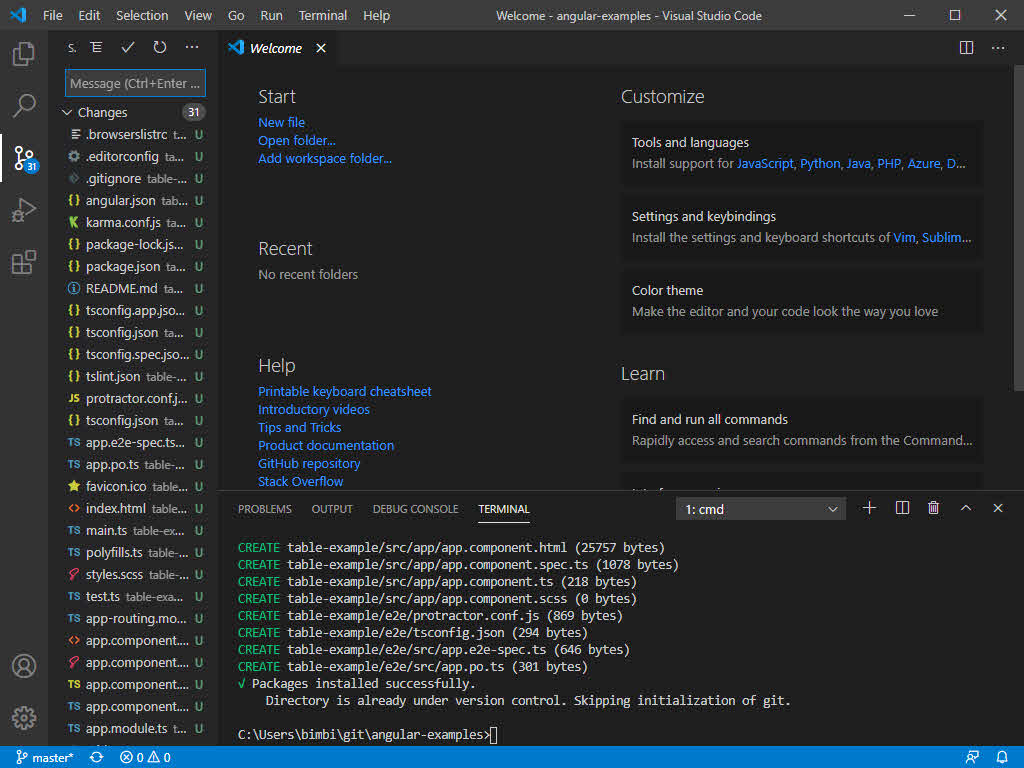Open the terminal selector dropdown '1: cmd'

[x=761, y=509]
